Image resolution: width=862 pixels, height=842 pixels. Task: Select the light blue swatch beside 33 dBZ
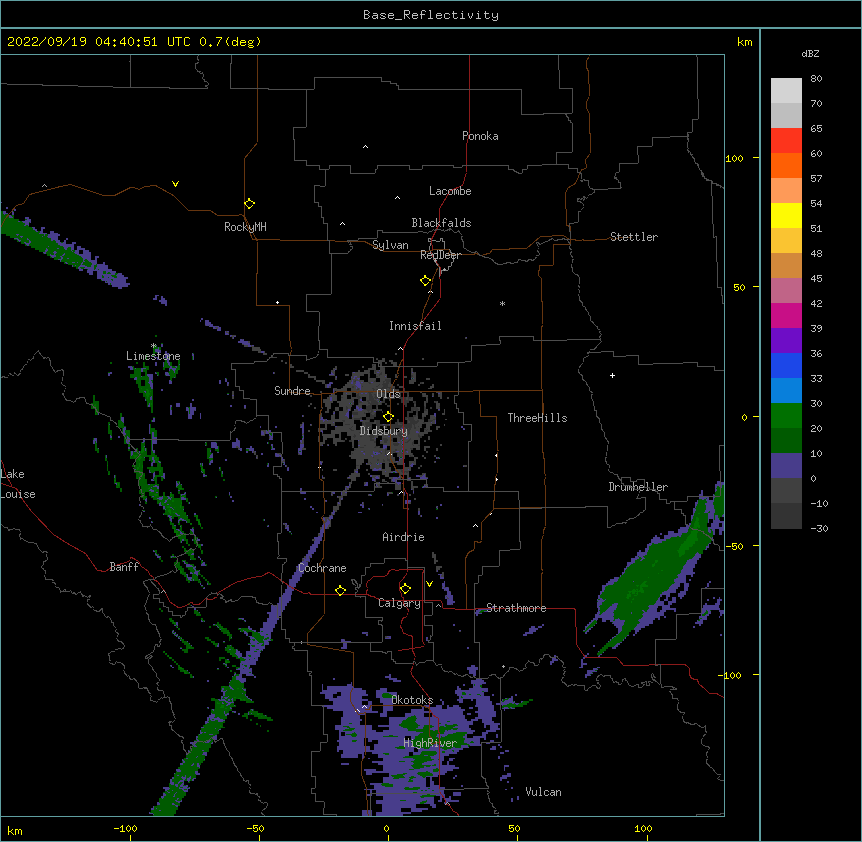pyautogui.click(x=786, y=390)
